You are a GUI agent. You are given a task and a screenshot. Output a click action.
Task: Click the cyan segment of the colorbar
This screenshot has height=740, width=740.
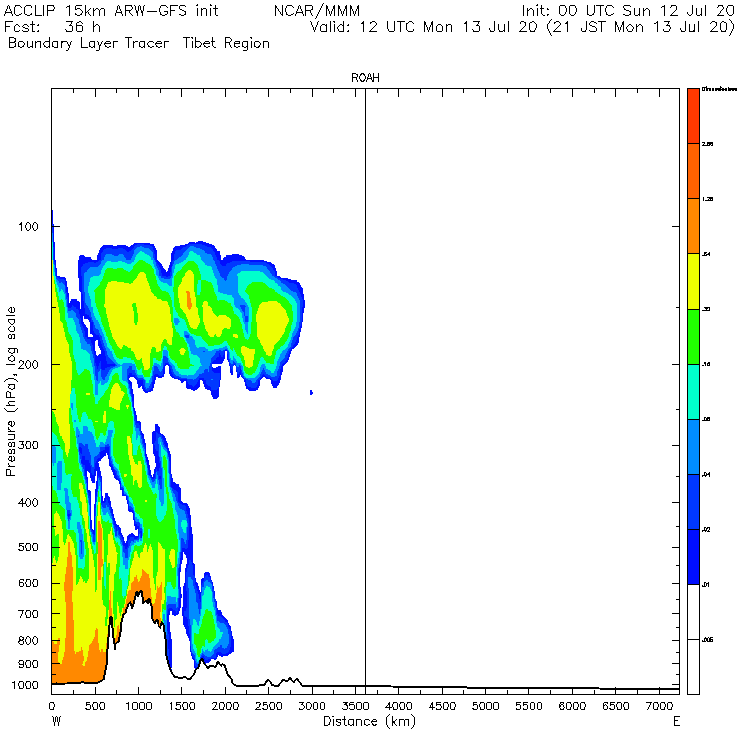[x=693, y=392]
